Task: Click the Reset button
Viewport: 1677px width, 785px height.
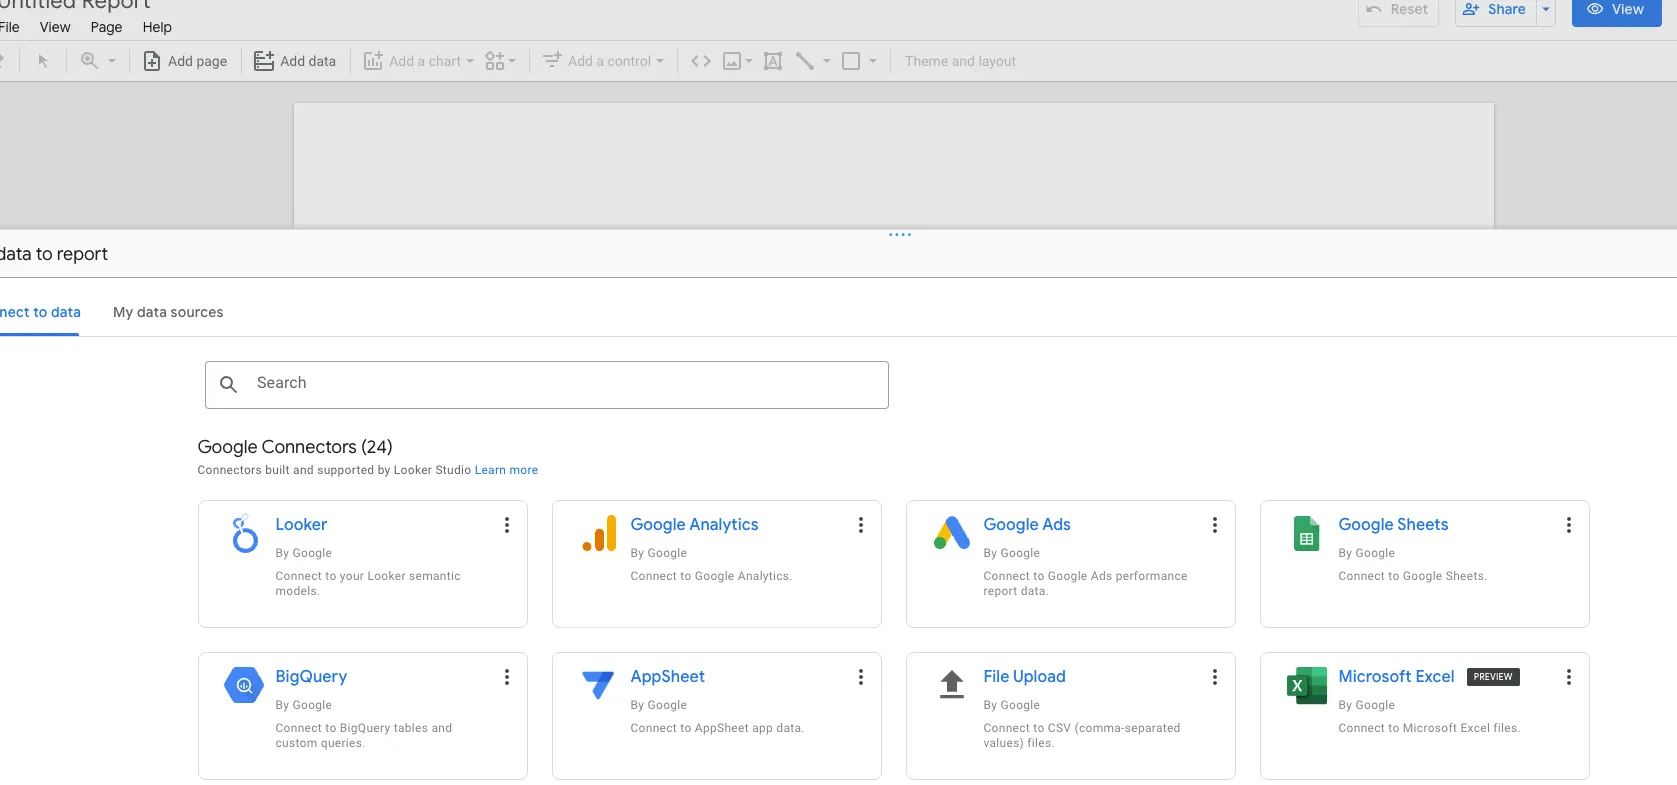Action: 1398,10
